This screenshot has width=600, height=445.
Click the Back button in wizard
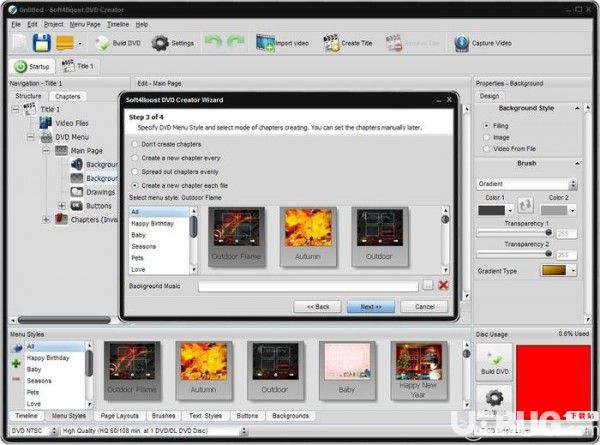317,306
